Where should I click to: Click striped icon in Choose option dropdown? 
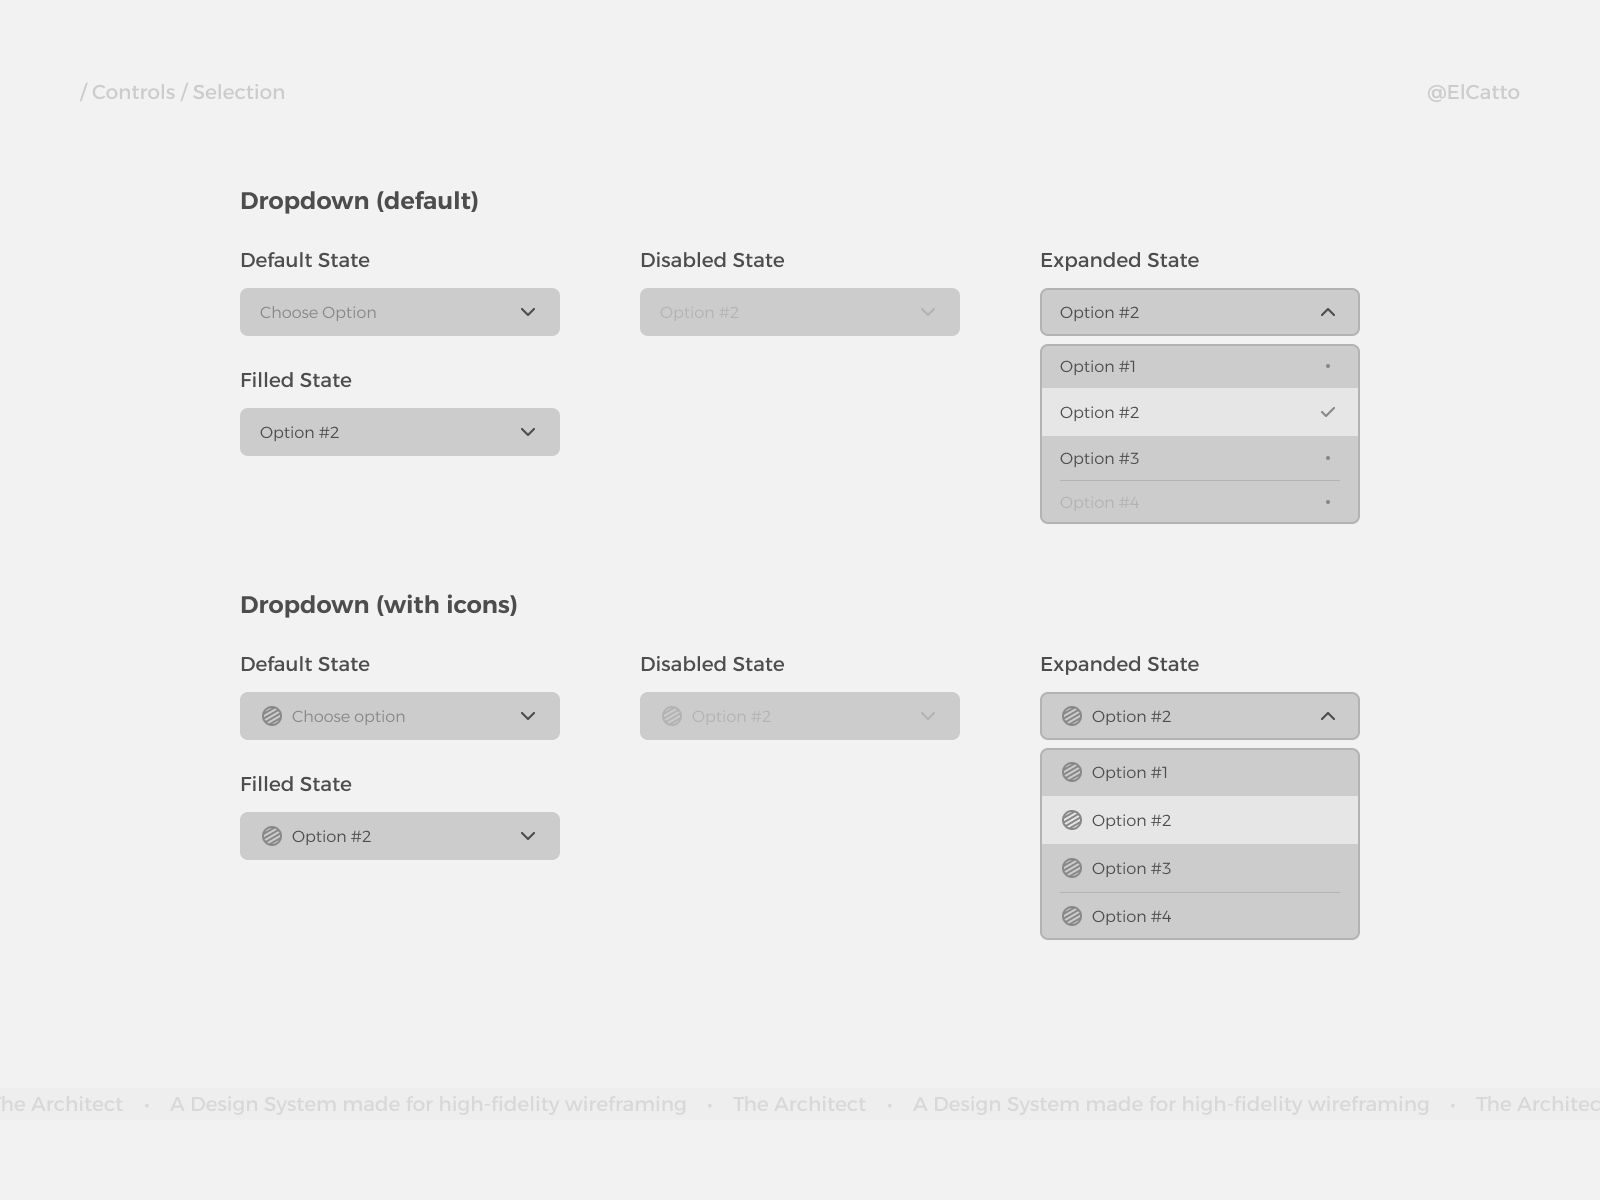(272, 716)
